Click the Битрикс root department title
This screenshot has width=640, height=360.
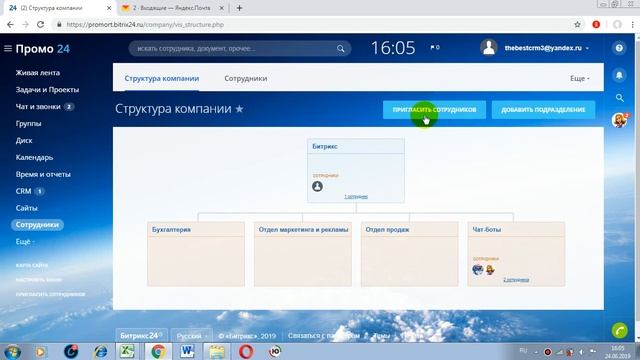click(x=325, y=146)
